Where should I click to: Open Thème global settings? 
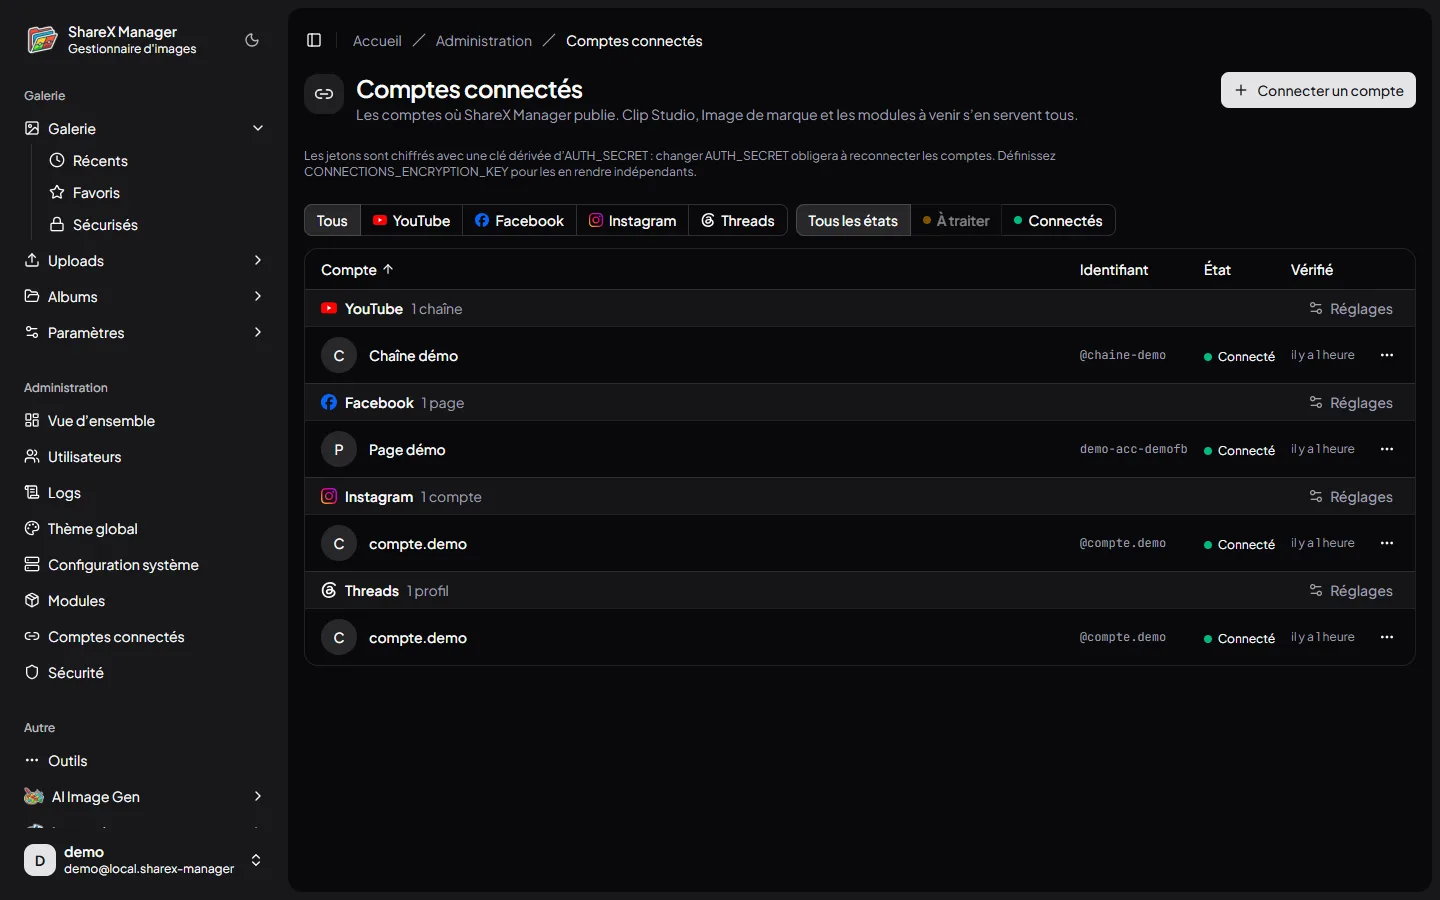coord(144,529)
